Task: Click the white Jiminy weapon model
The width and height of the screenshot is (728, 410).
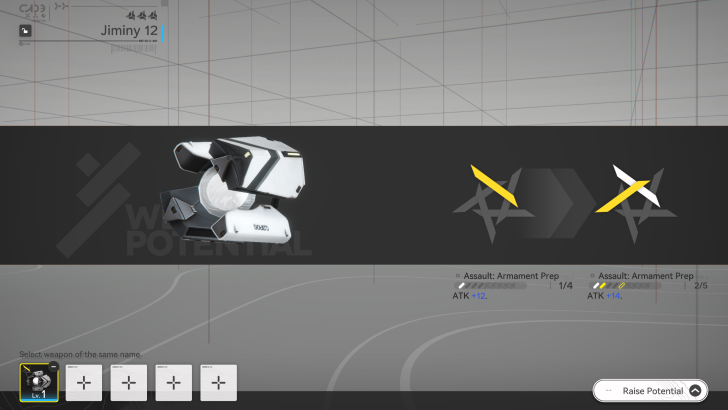Action: (x=240, y=190)
